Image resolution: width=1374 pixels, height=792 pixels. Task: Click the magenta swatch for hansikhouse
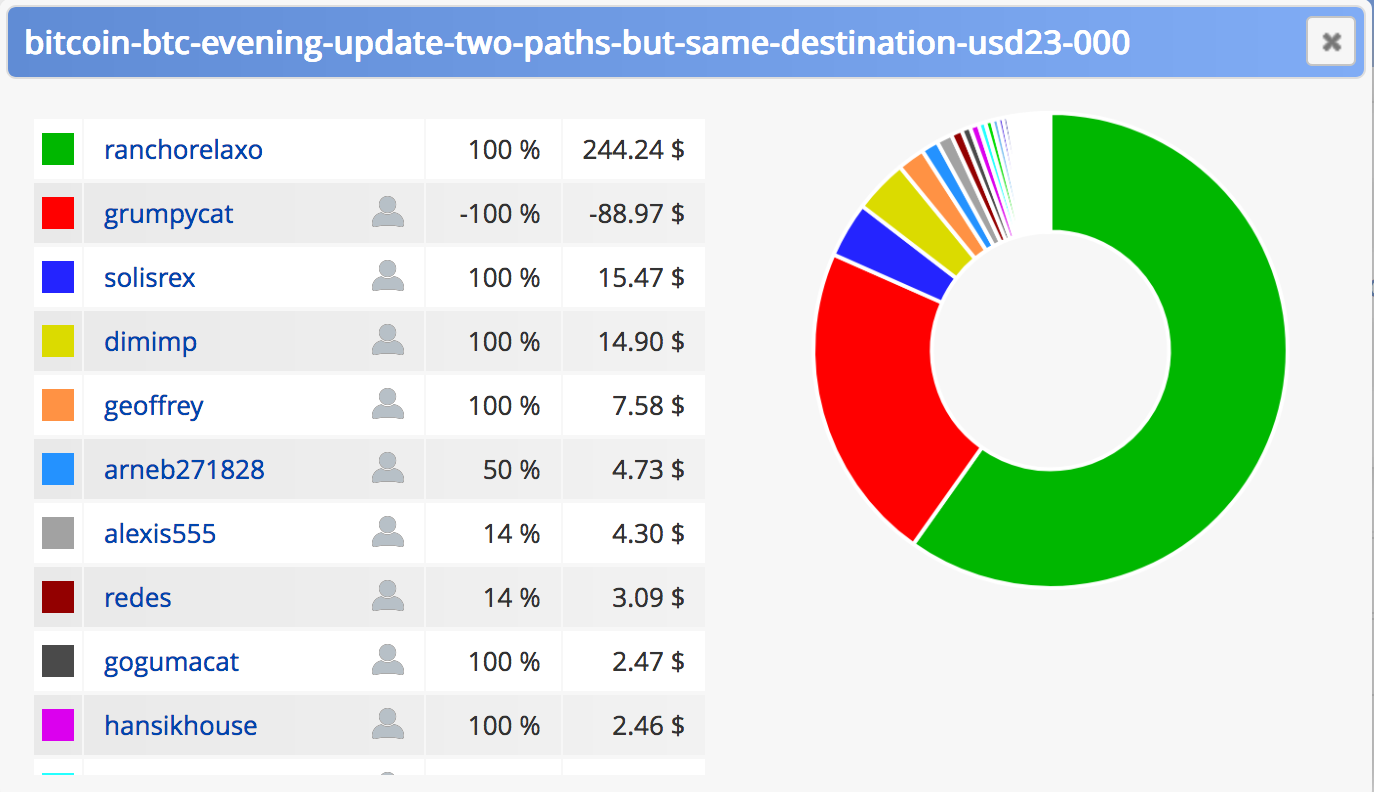click(58, 725)
